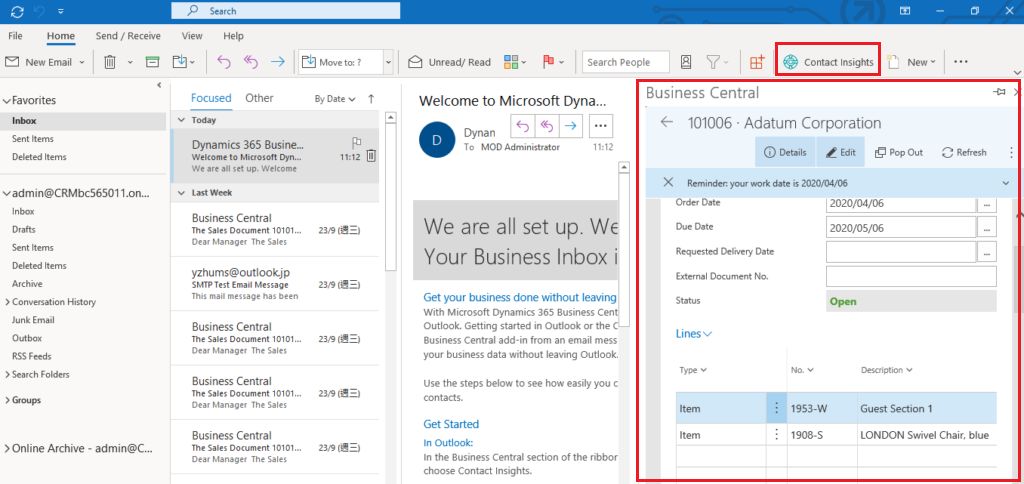The width and height of the screenshot is (1024, 484).
Task: Click the External Document No. field
Action: (x=911, y=276)
